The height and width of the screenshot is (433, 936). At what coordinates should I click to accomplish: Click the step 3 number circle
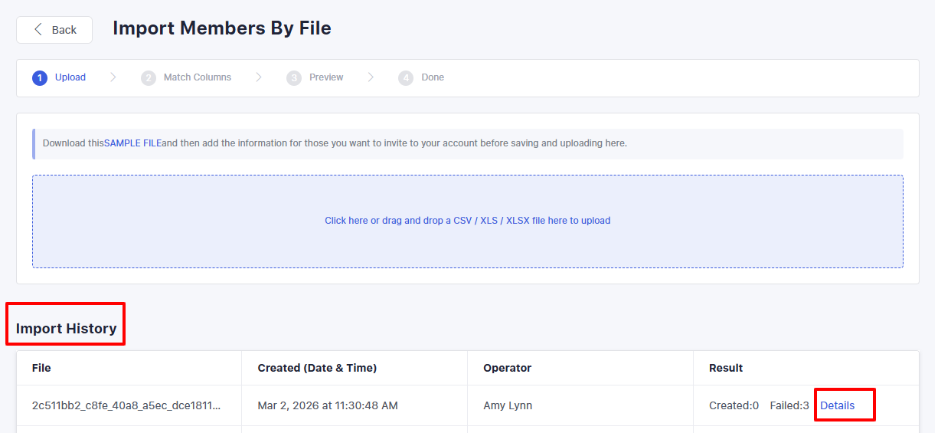click(x=294, y=78)
